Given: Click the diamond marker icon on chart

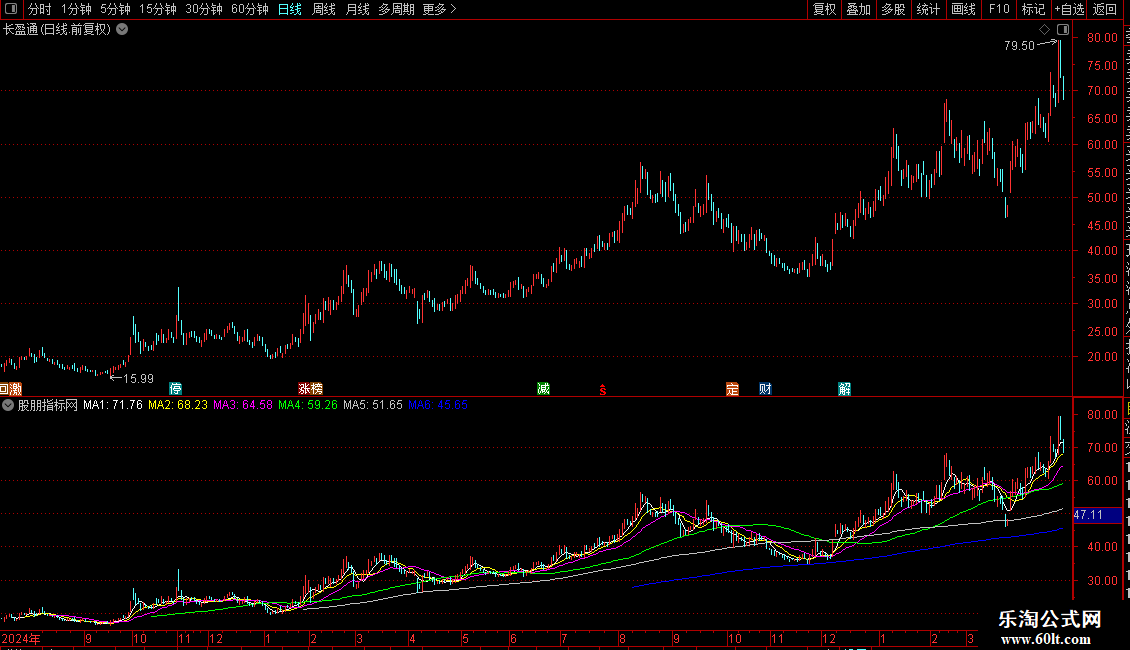Looking at the screenshot, I should point(1044,30).
